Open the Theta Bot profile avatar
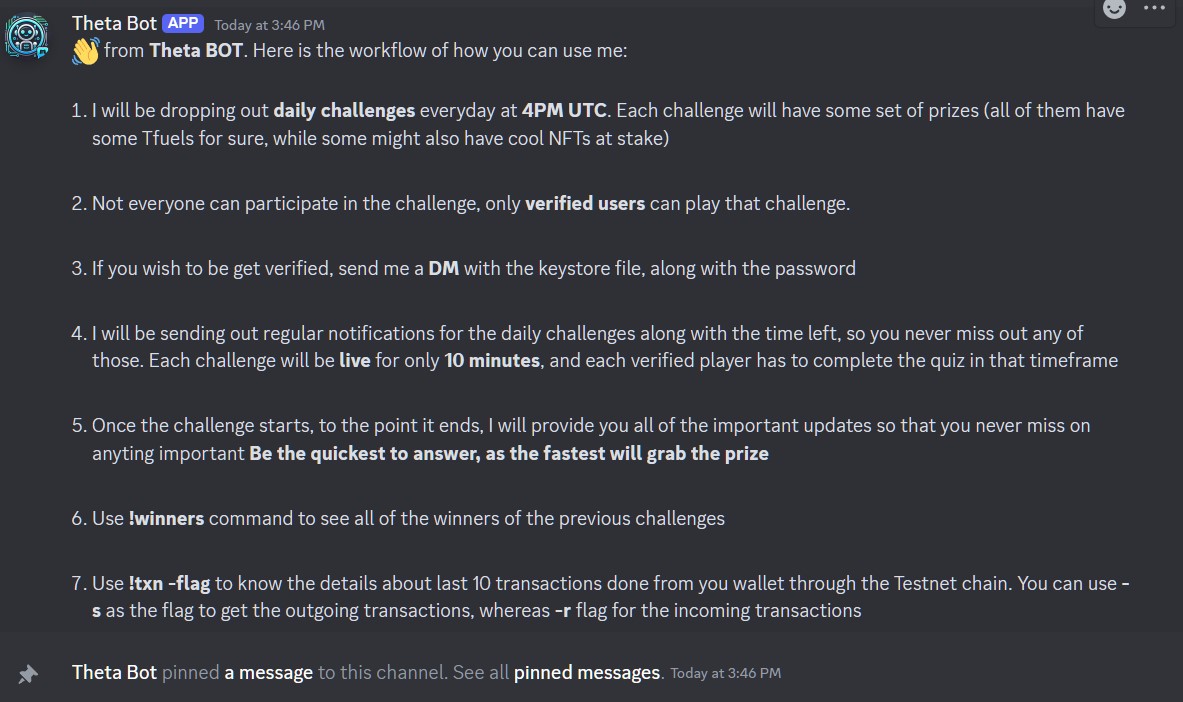The image size is (1183, 702). click(27, 37)
